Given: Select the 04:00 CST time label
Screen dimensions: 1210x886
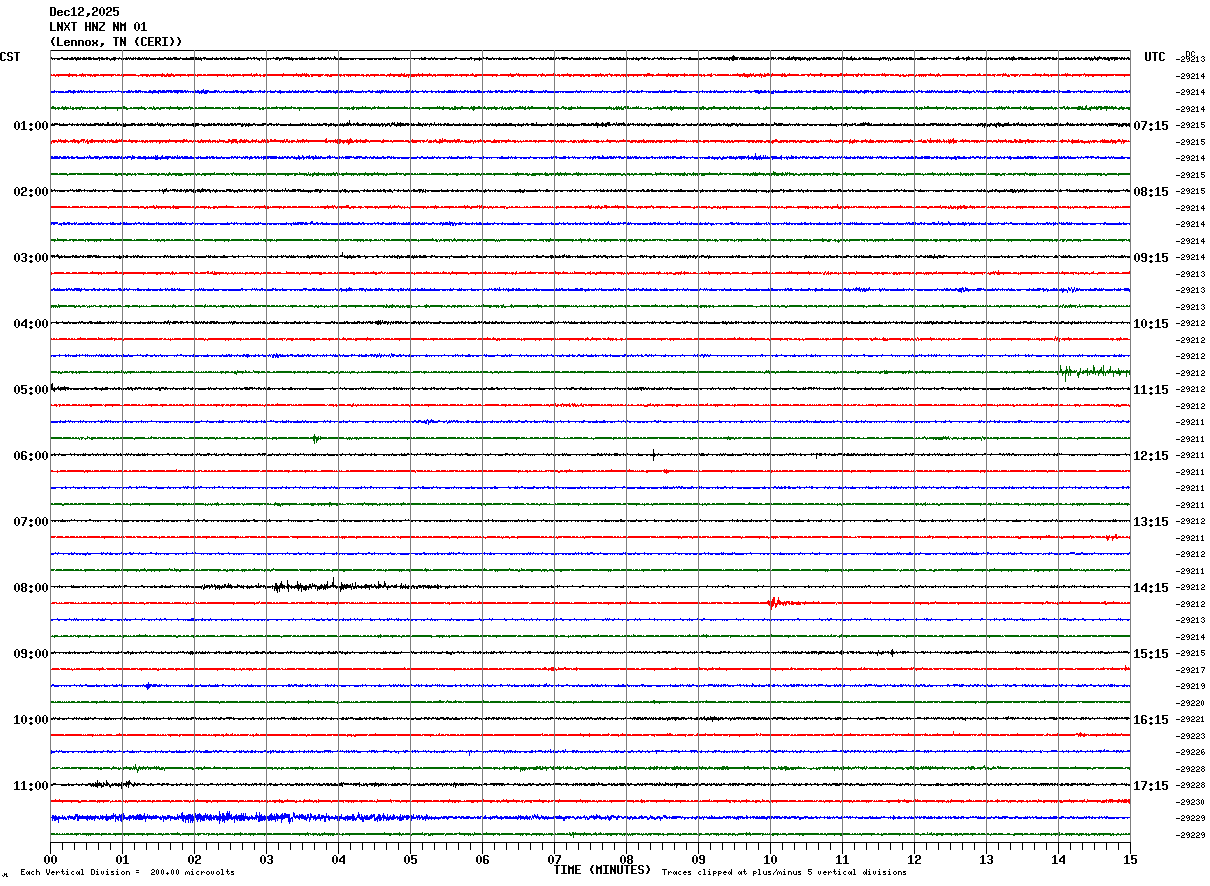Looking at the screenshot, I should (31, 324).
